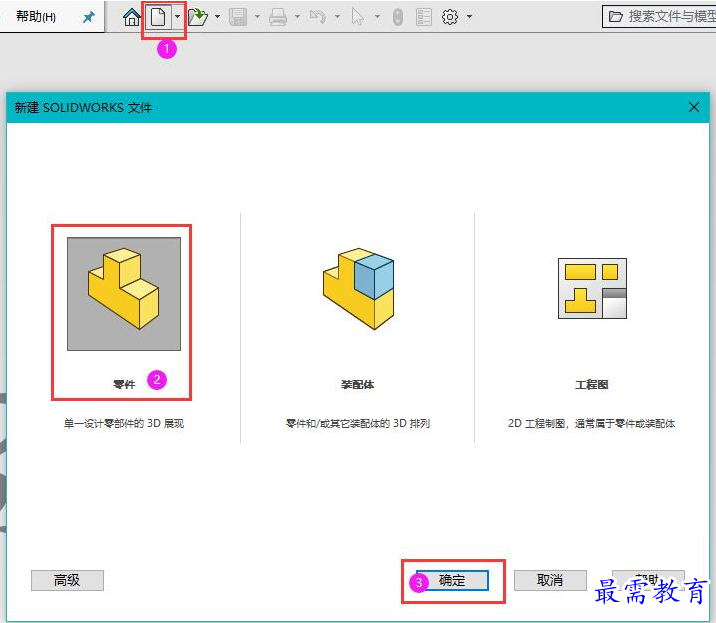
Task: Click the Rebuild traffic light icon
Action: point(398,17)
